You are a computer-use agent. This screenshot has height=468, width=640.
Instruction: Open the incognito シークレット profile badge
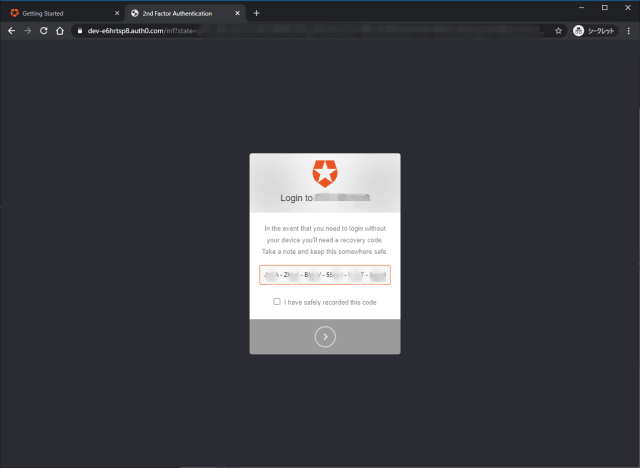tap(595, 31)
